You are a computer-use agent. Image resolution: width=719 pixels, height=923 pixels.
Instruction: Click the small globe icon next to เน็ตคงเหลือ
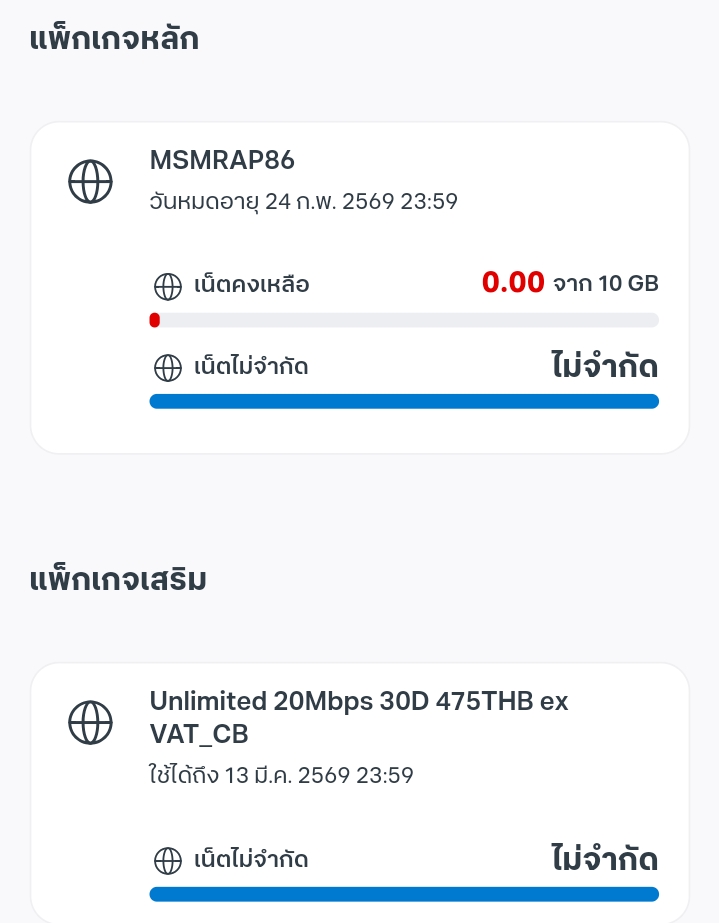click(x=167, y=286)
